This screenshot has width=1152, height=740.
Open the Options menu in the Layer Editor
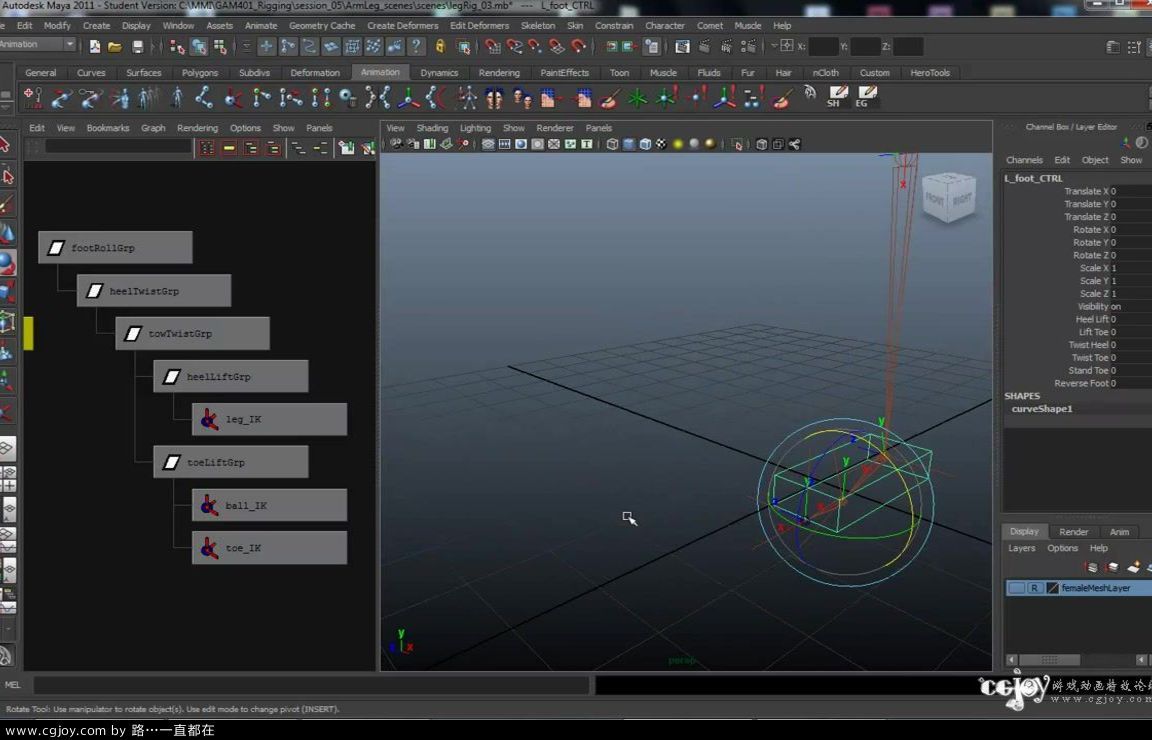click(x=1063, y=548)
